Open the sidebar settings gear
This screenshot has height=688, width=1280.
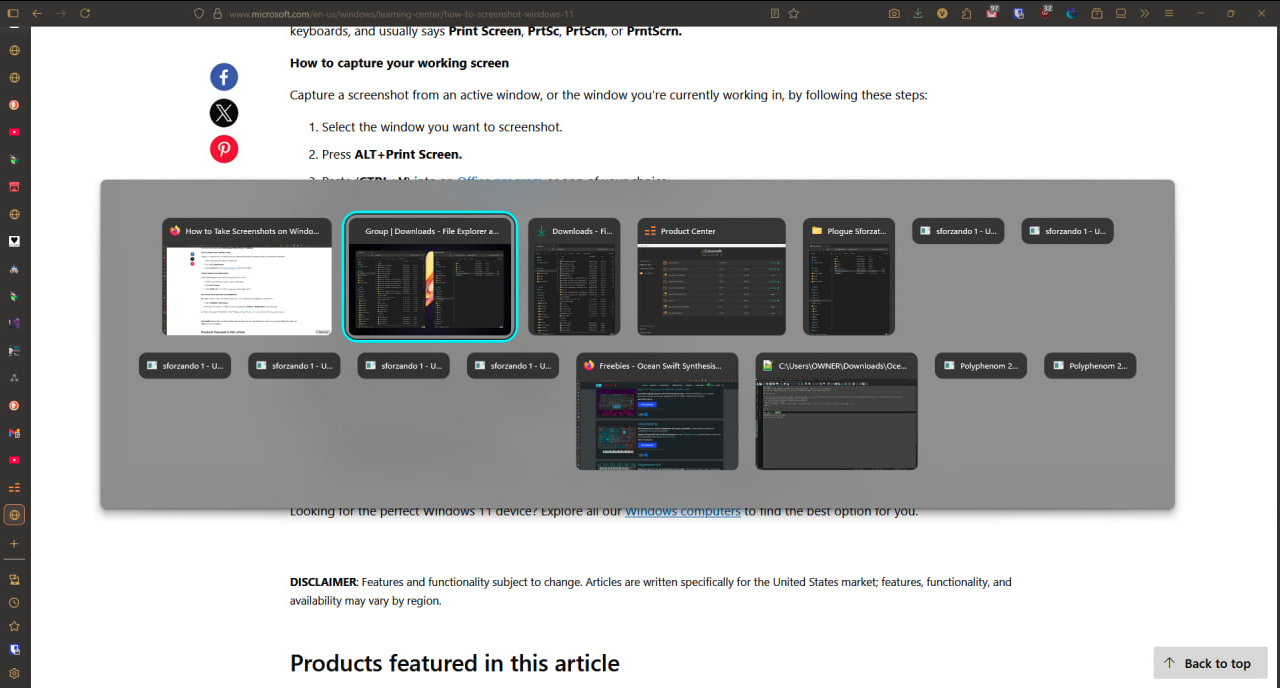pos(14,673)
